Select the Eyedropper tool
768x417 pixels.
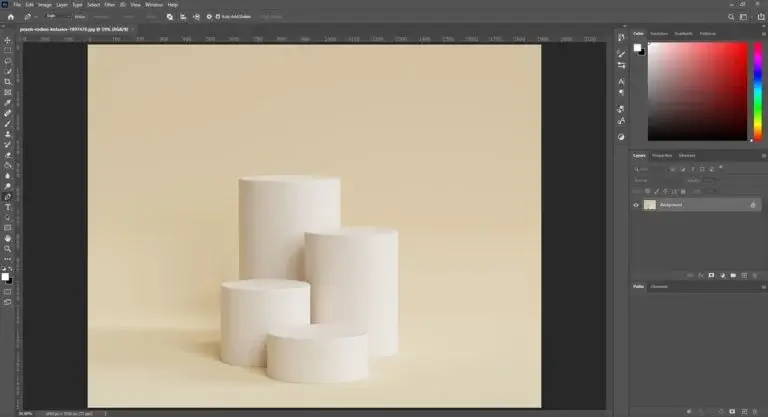tap(8, 103)
